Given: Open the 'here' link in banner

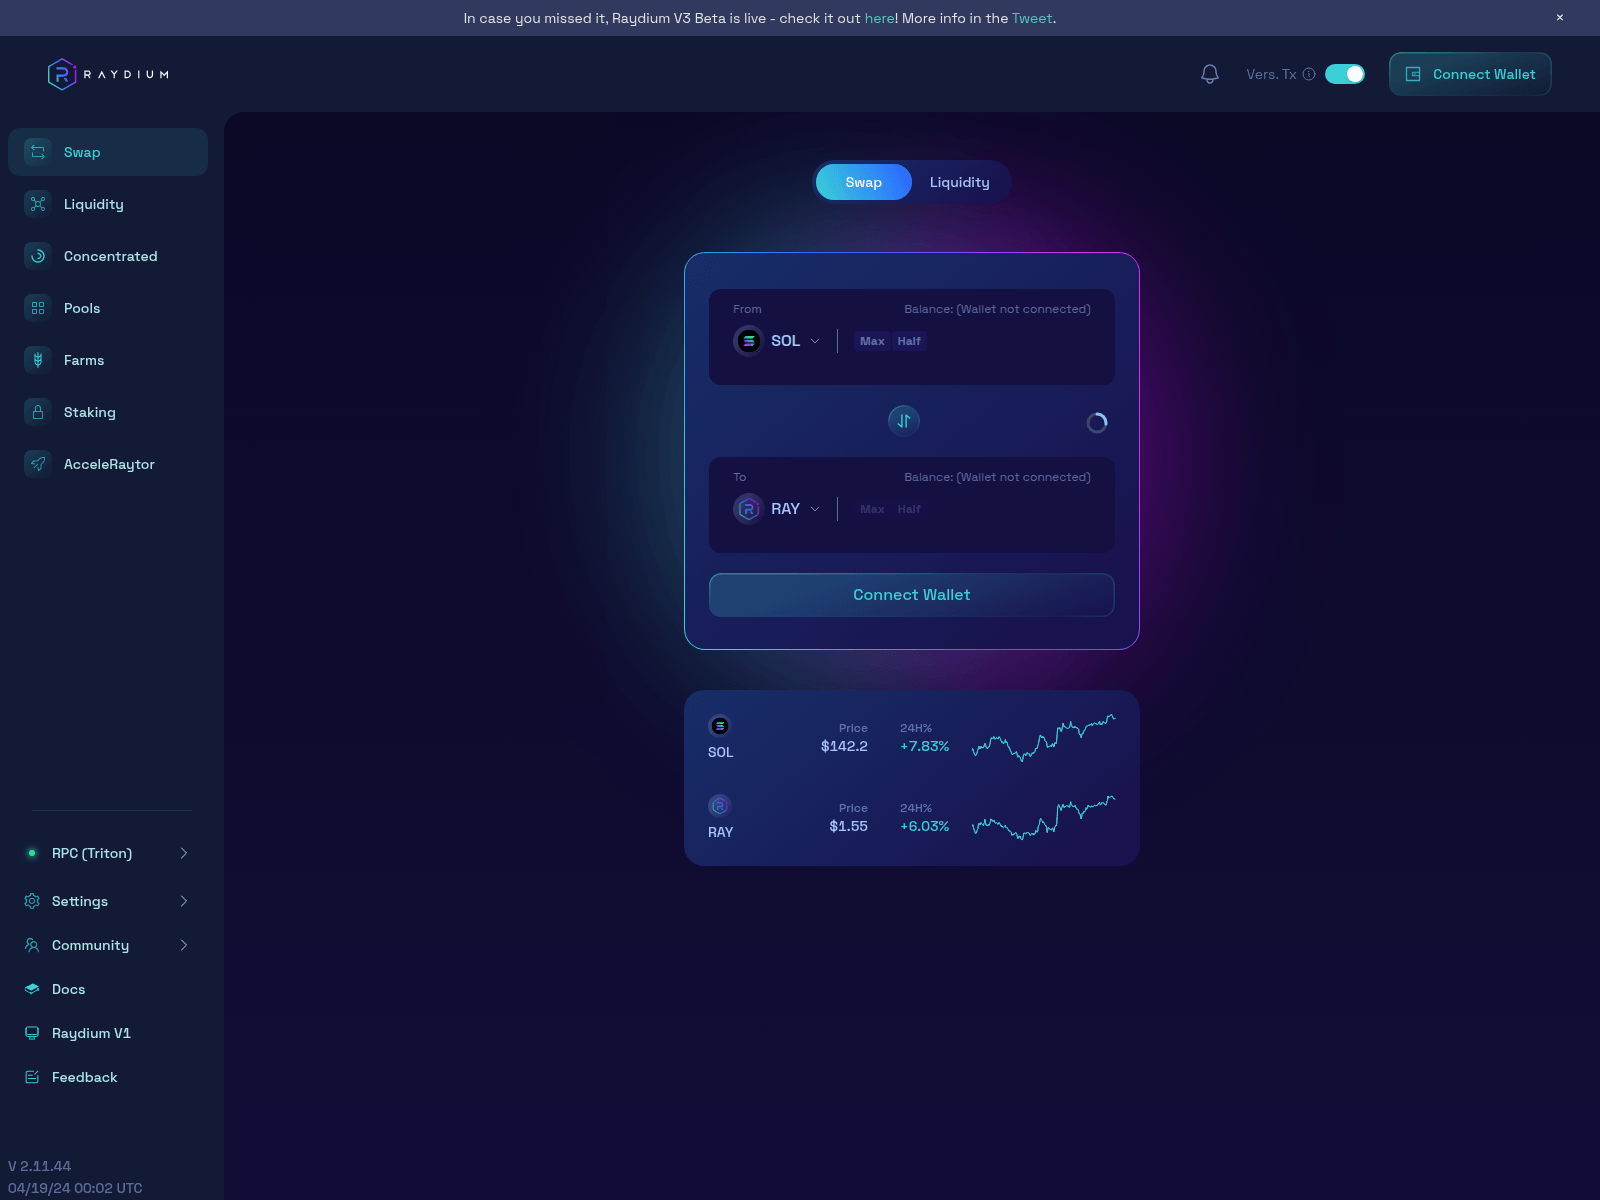Looking at the screenshot, I should tap(880, 18).
